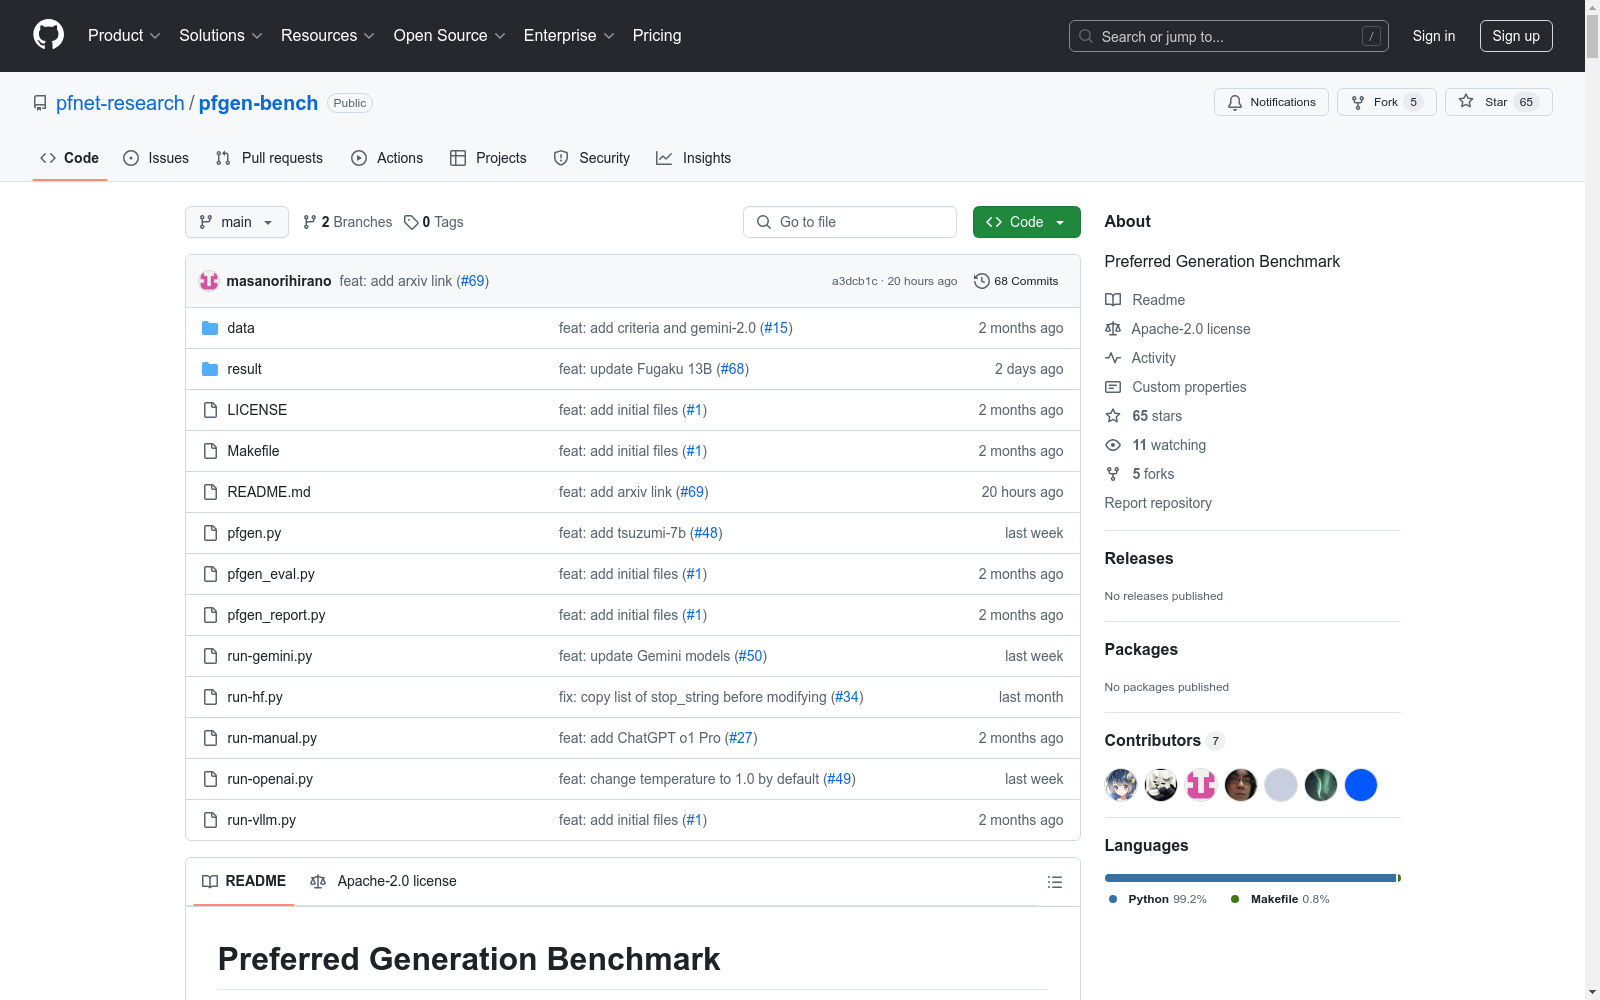View the 11 watching list
The image size is (1600, 1000).
pyautogui.click(x=1156, y=445)
